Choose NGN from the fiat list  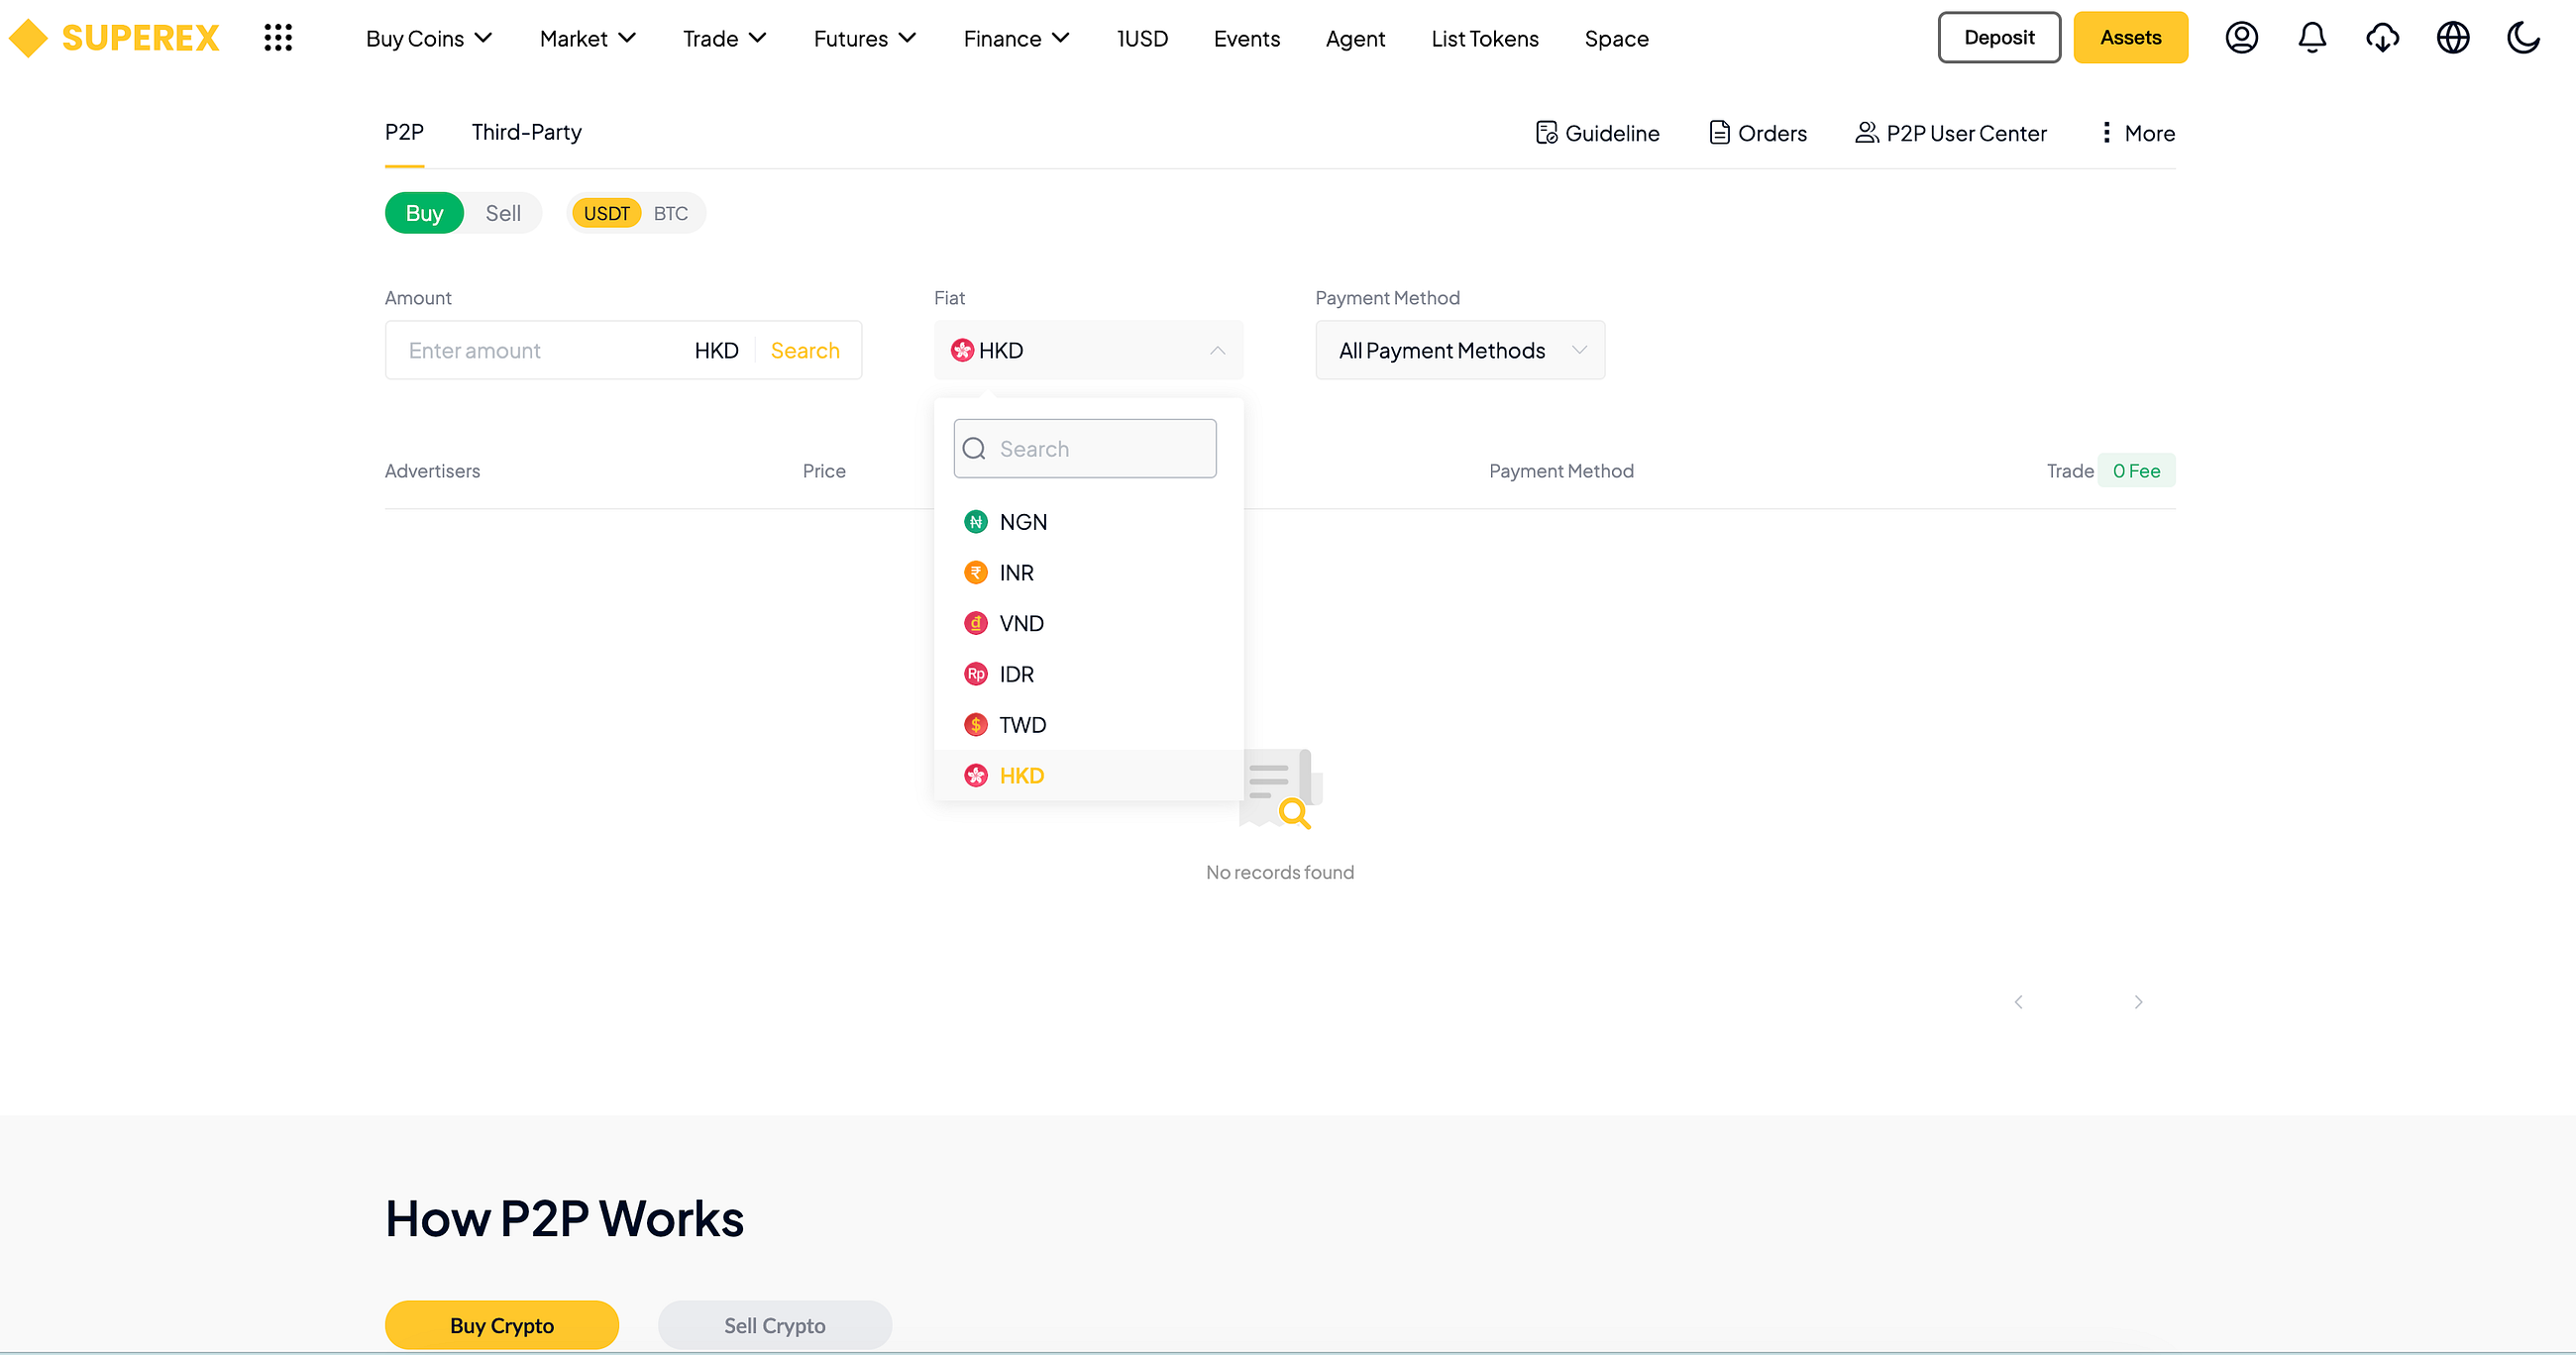pos(1088,522)
